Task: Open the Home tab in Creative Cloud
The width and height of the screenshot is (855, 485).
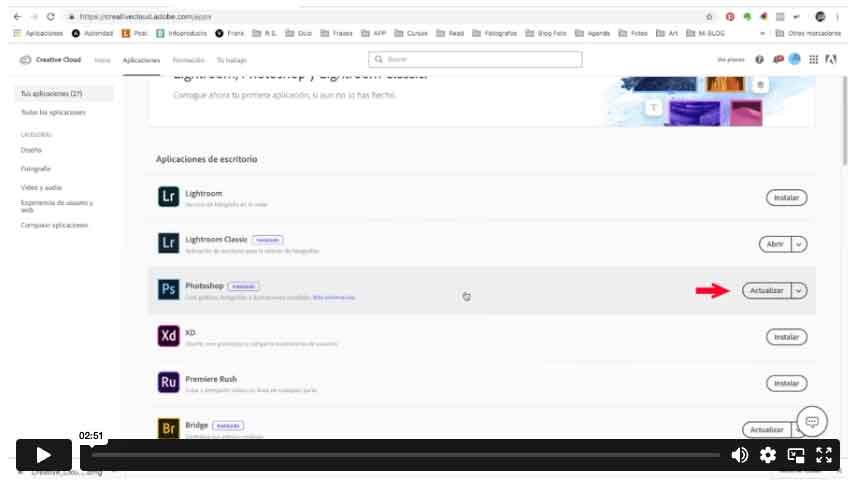Action: tap(102, 60)
